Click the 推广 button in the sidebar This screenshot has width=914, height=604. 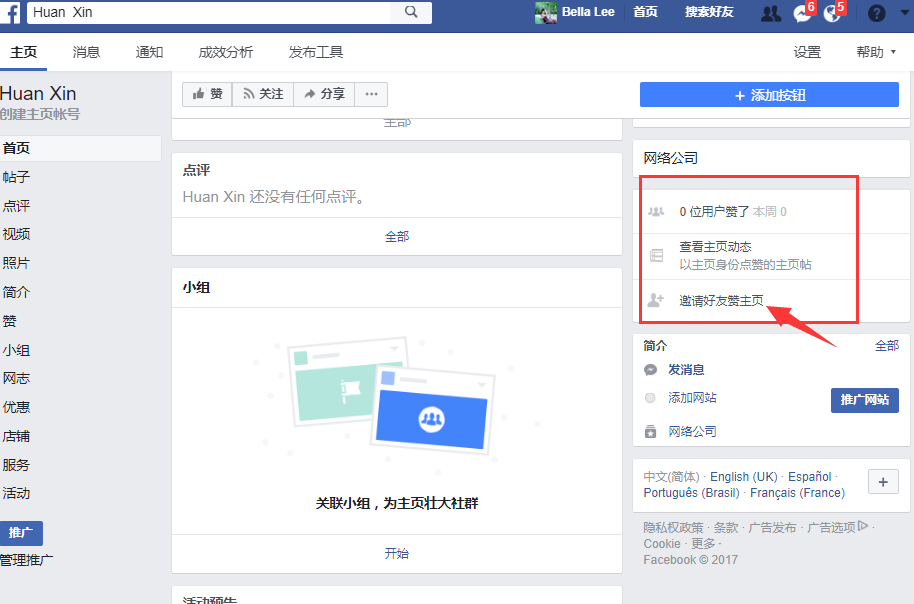[21, 533]
